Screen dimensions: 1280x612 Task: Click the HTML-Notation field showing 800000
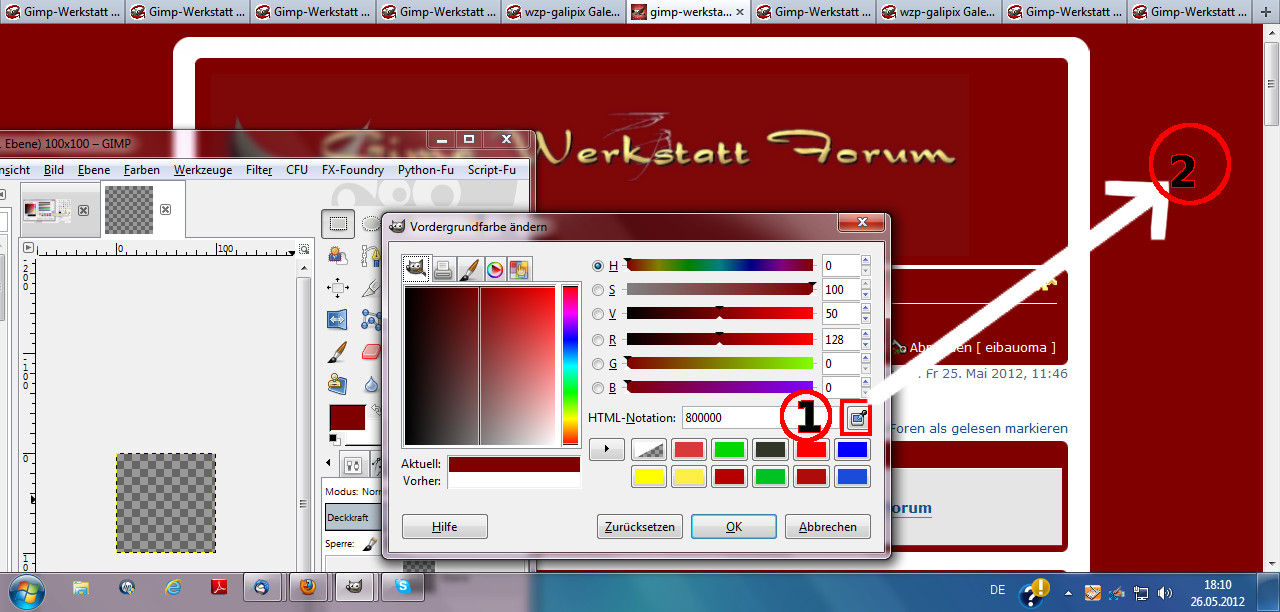pos(760,418)
